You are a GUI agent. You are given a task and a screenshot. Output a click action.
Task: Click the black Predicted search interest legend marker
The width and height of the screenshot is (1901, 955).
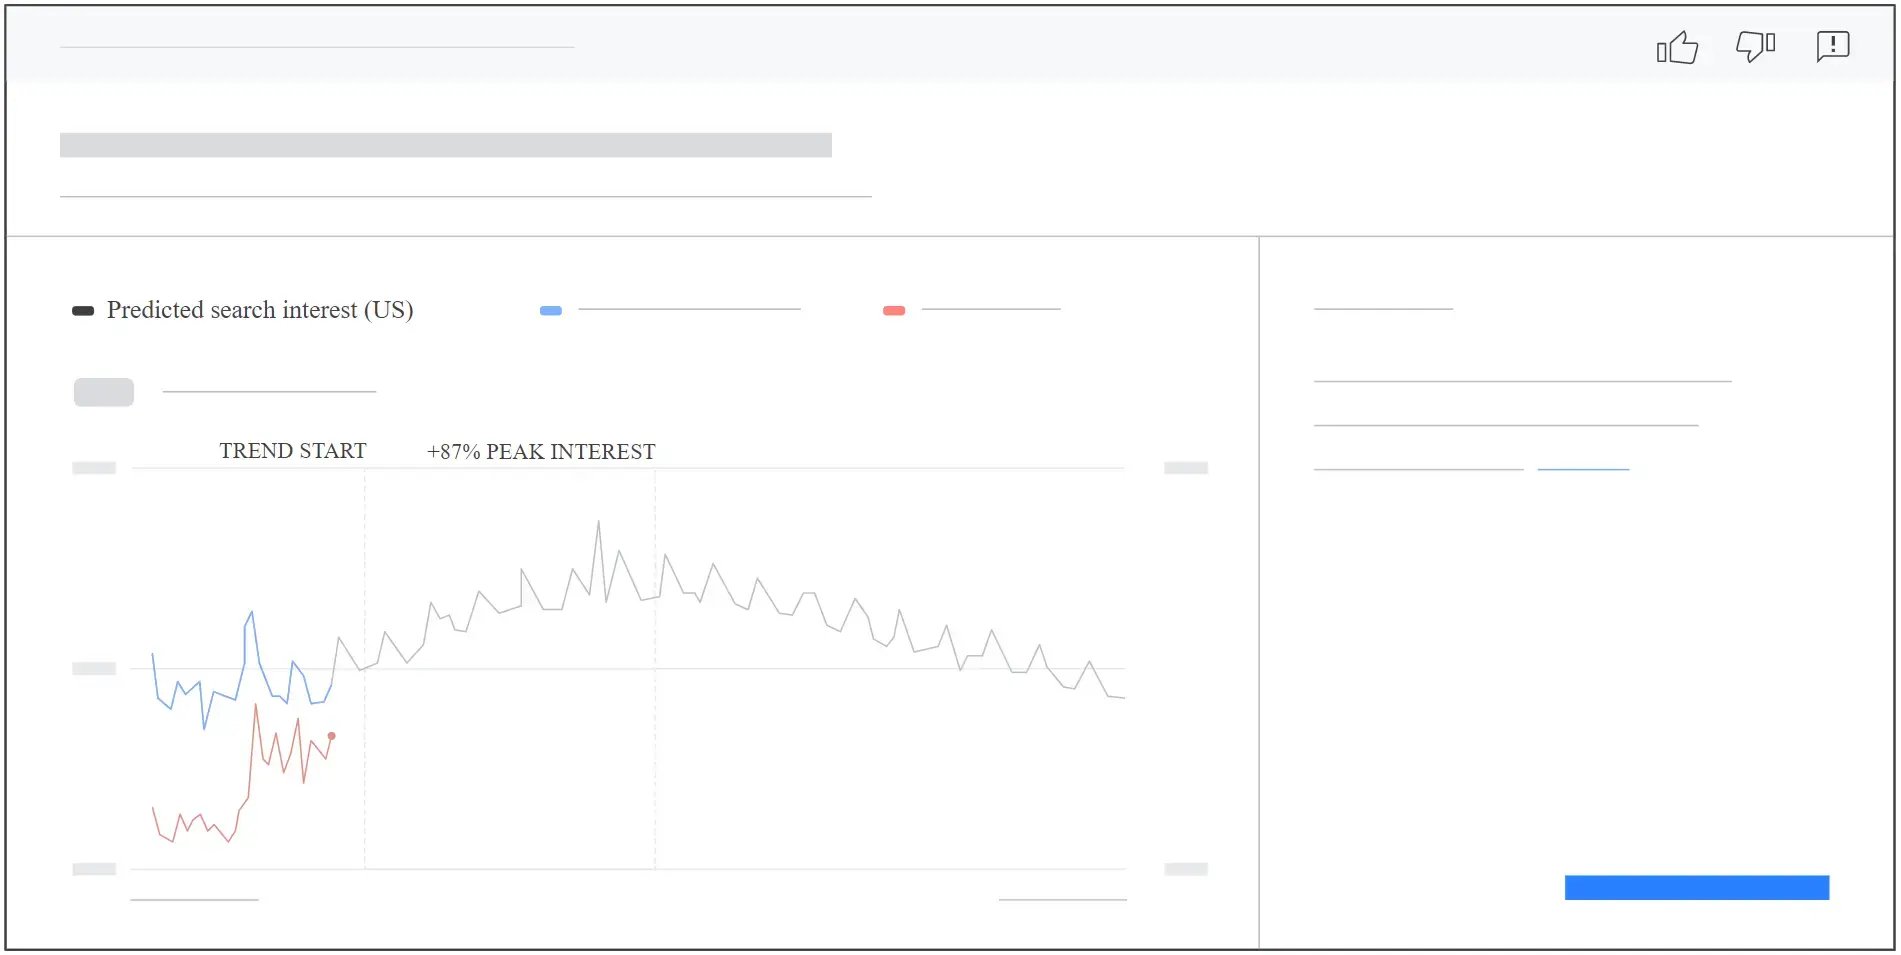tap(84, 310)
